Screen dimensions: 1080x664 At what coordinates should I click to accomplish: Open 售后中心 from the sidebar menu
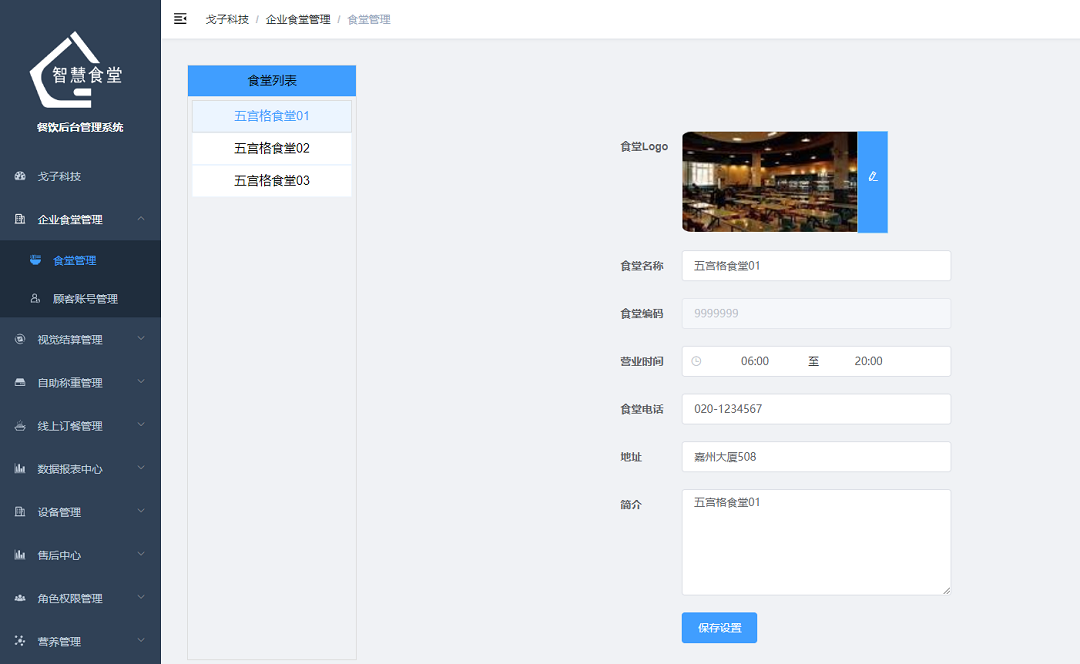pos(80,555)
